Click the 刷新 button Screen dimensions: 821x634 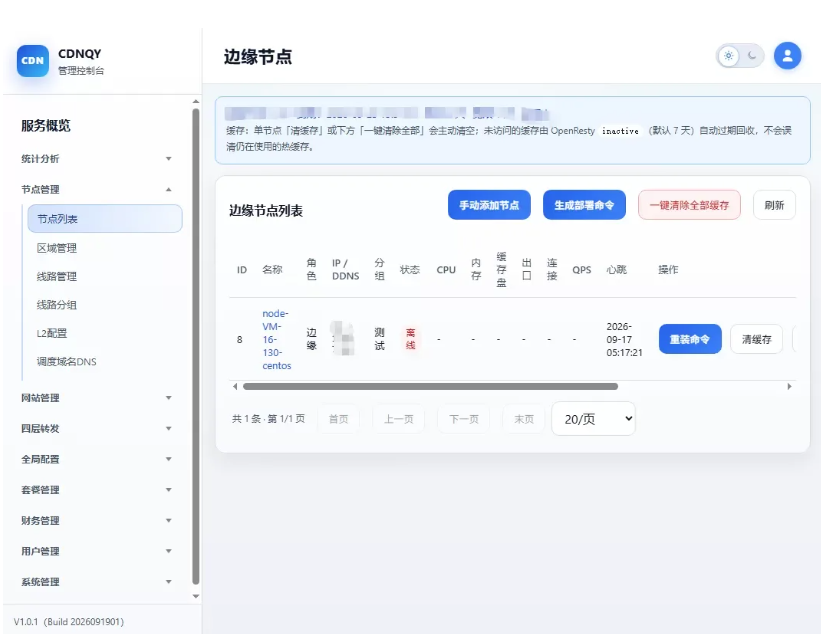click(774, 205)
